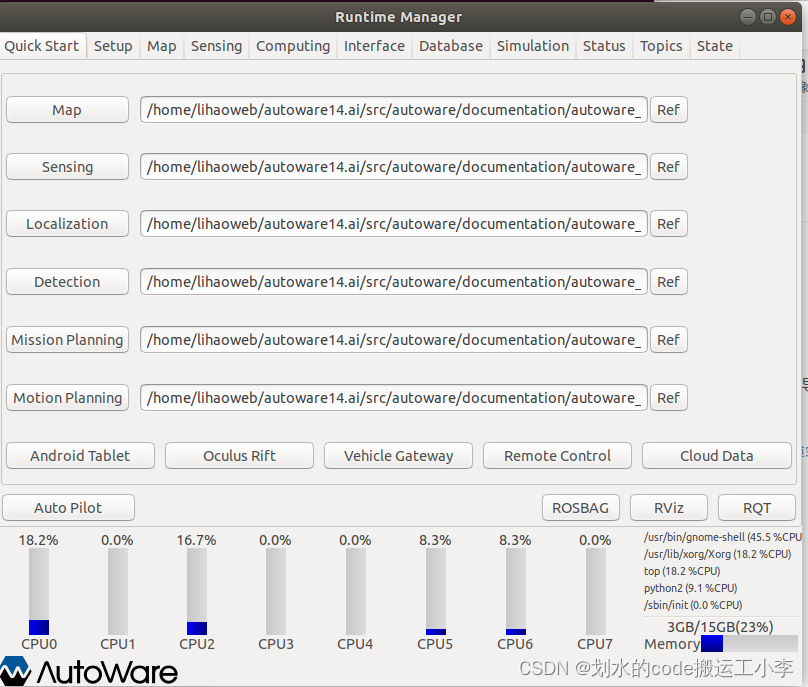Click the Android Tablet button

80,456
